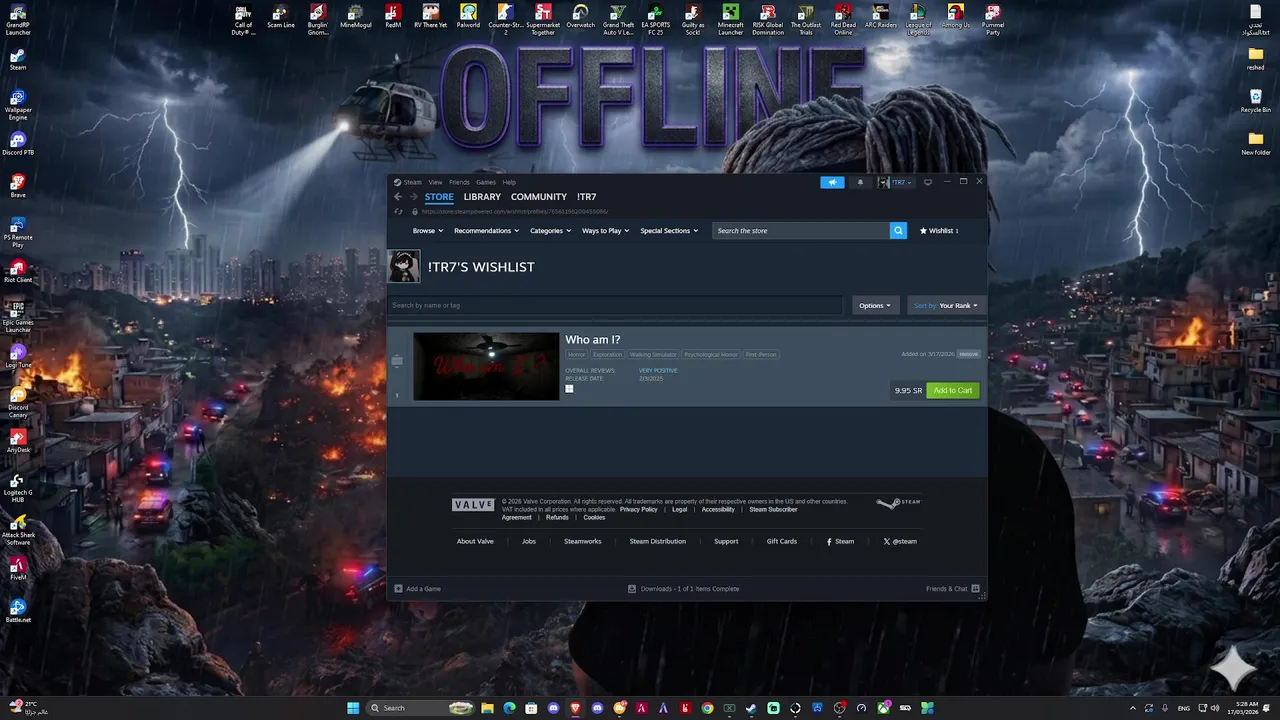
Task: Open the Among Us desktop shortcut
Action: [x=956, y=16]
